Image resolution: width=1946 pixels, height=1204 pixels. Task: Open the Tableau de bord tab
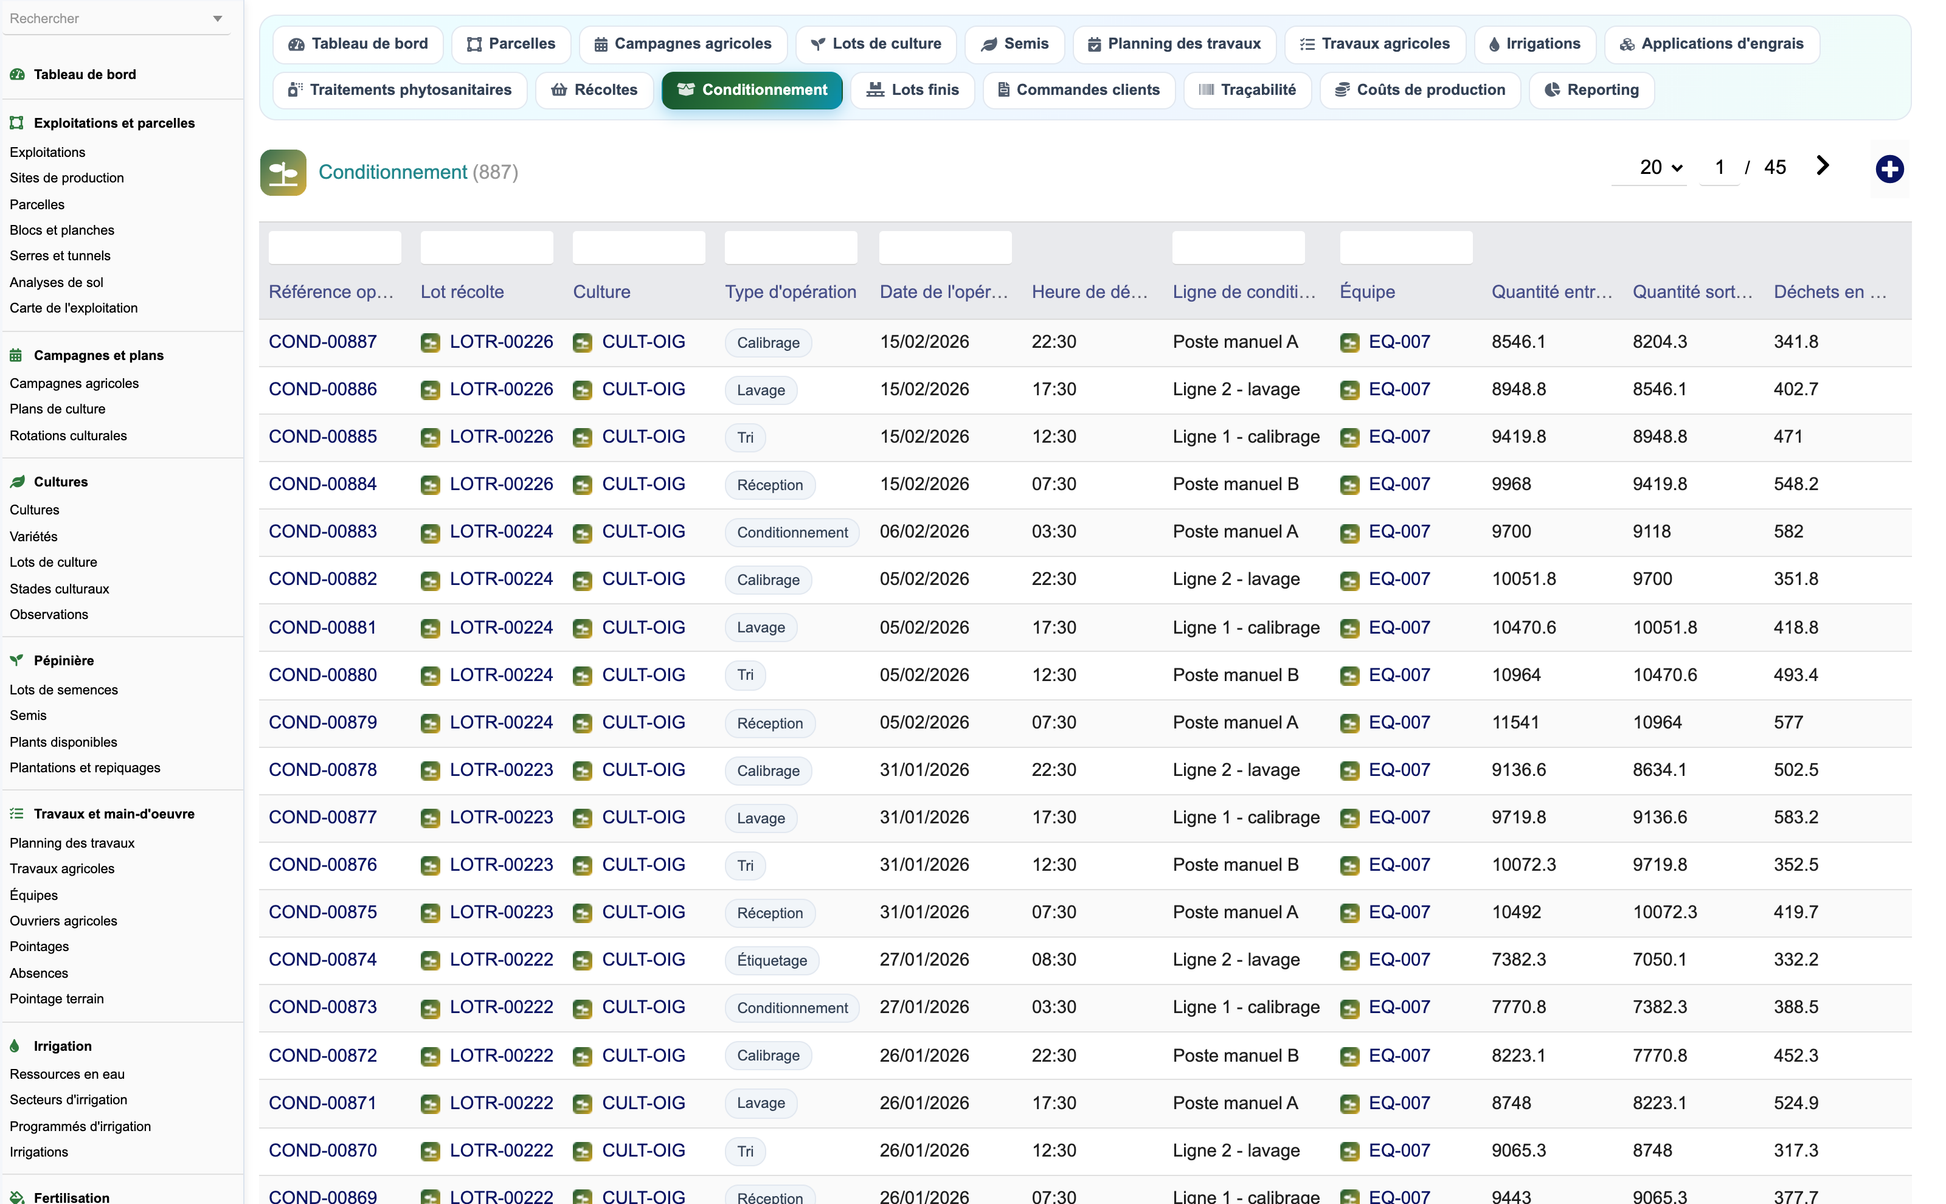click(x=358, y=44)
